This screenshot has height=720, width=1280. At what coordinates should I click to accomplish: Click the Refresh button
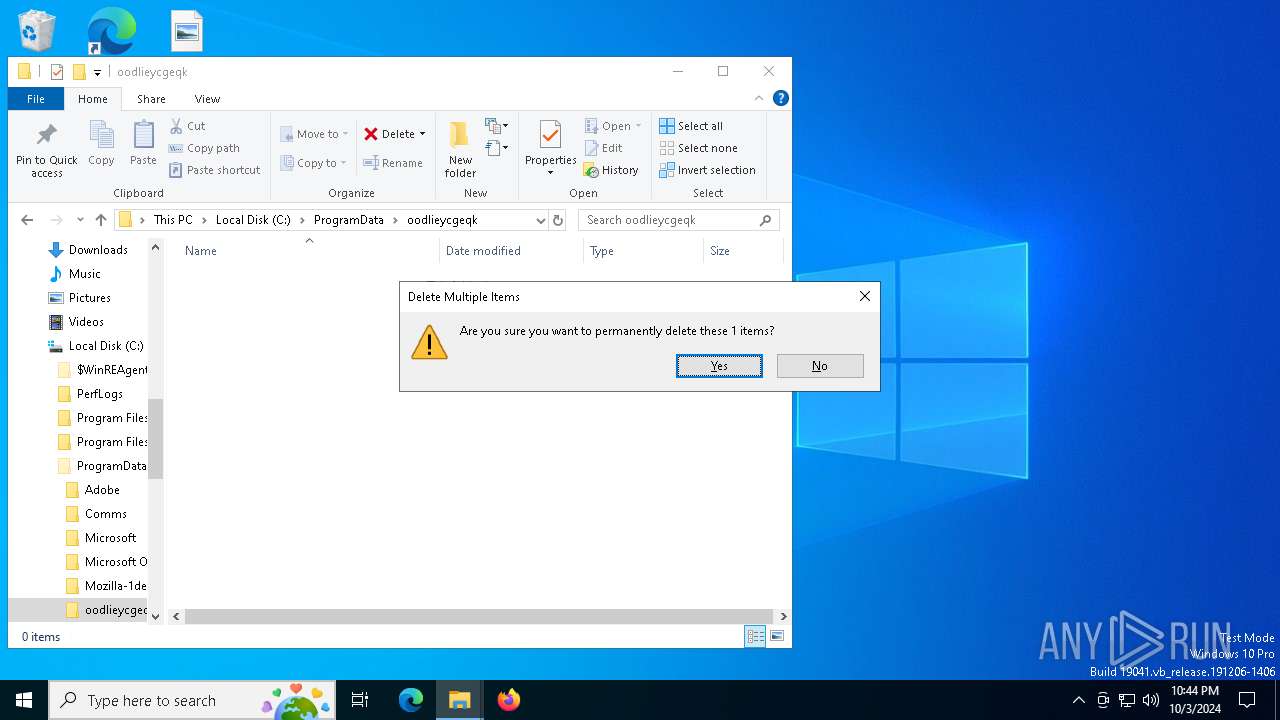pos(558,220)
